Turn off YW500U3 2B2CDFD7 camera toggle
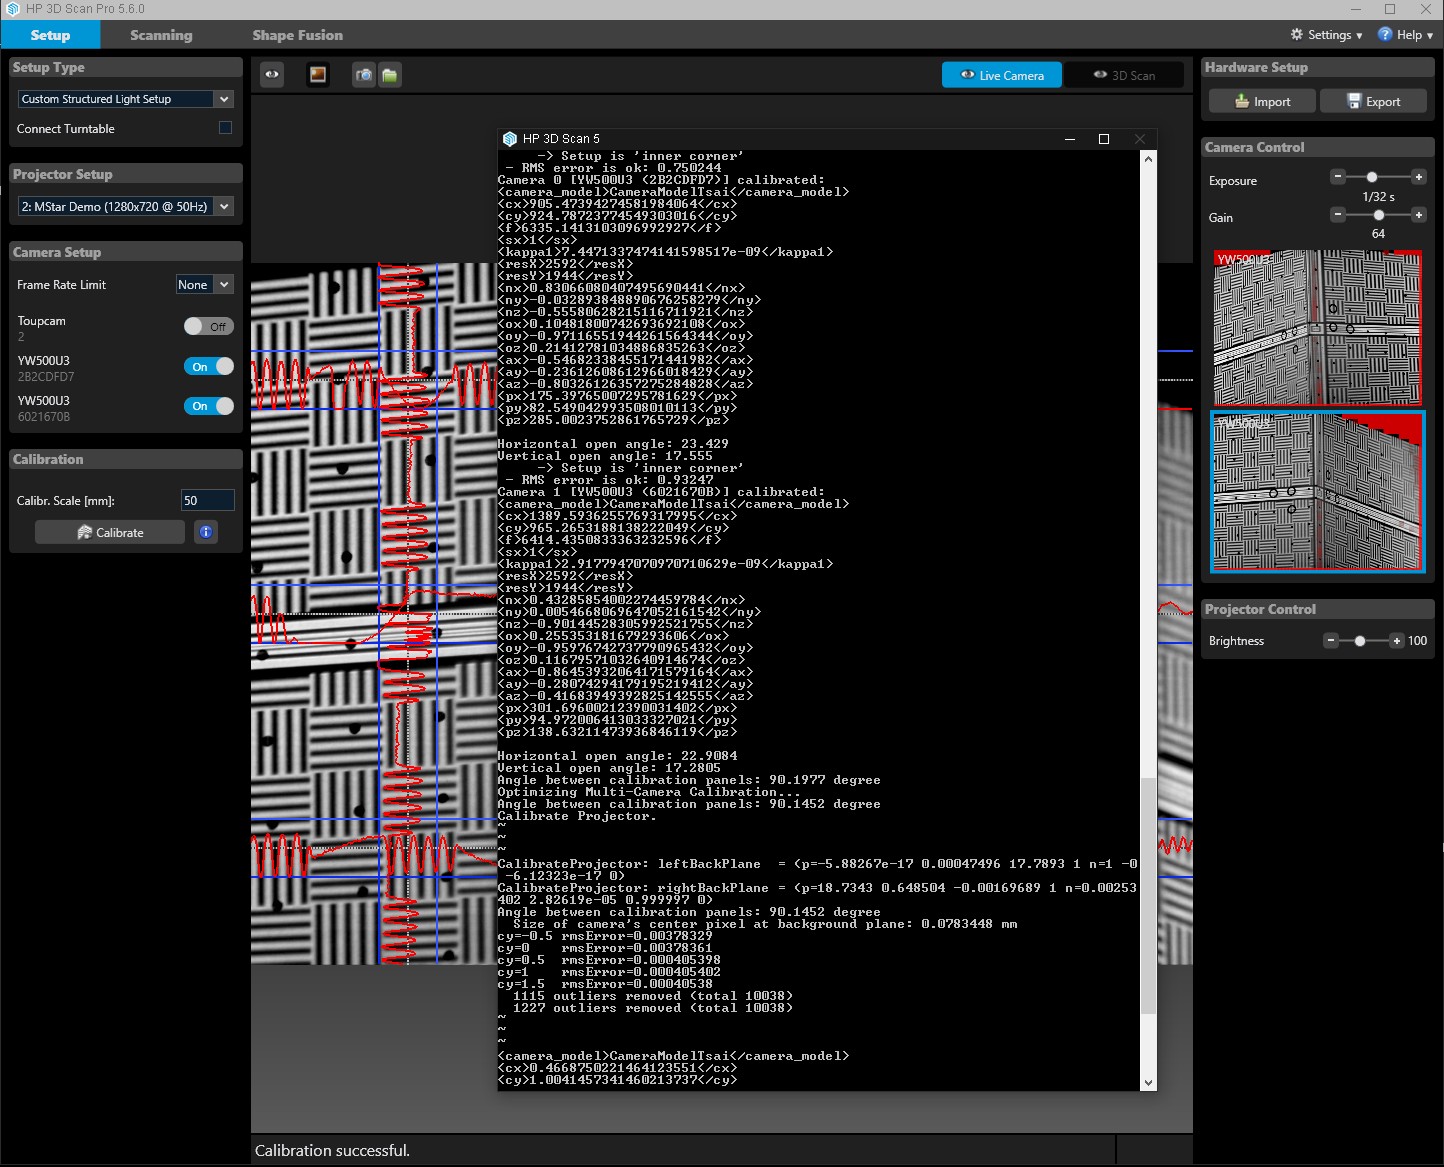Image resolution: width=1444 pixels, height=1167 pixels. tap(208, 367)
